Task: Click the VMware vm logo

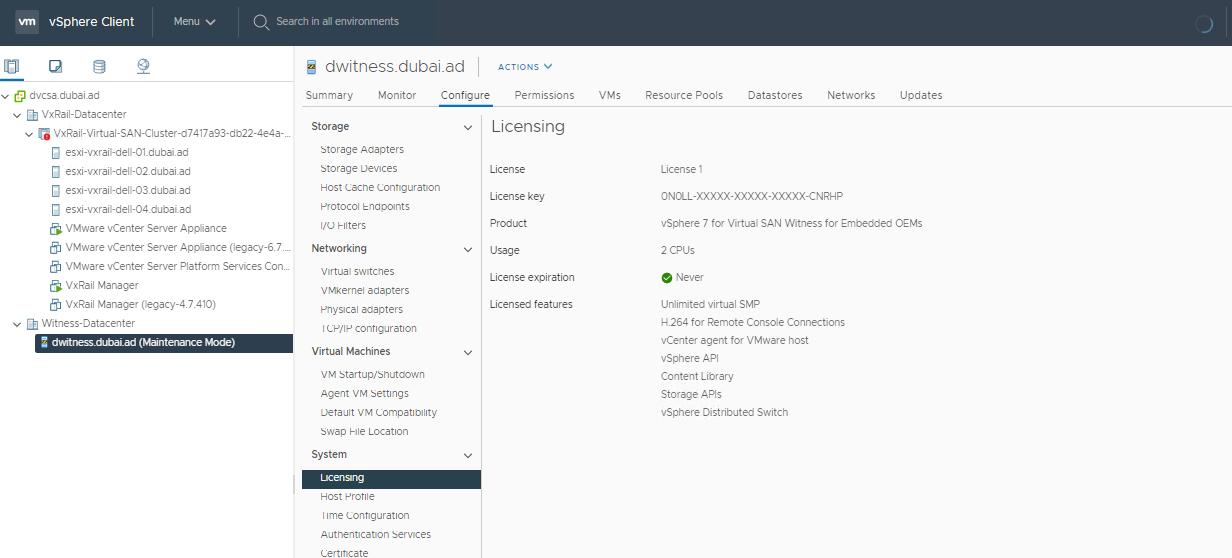Action: click(x=27, y=22)
